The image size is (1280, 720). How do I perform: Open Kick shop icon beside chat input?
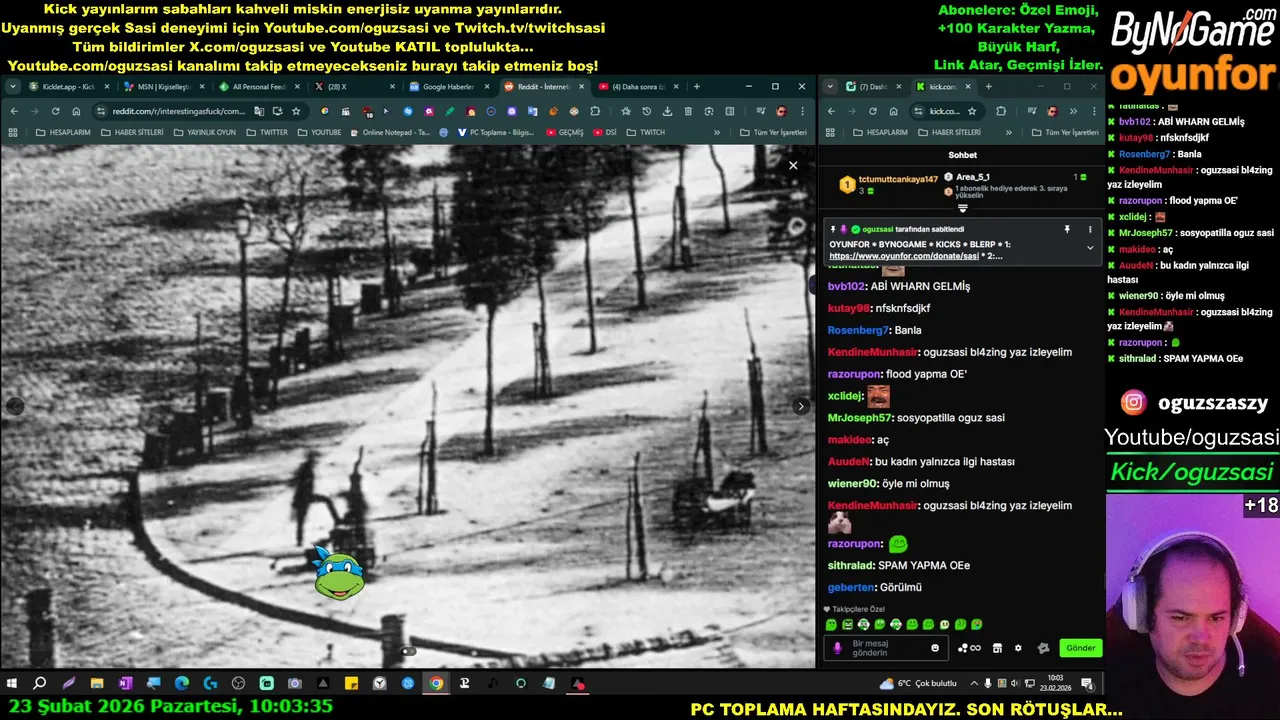[x=997, y=648]
